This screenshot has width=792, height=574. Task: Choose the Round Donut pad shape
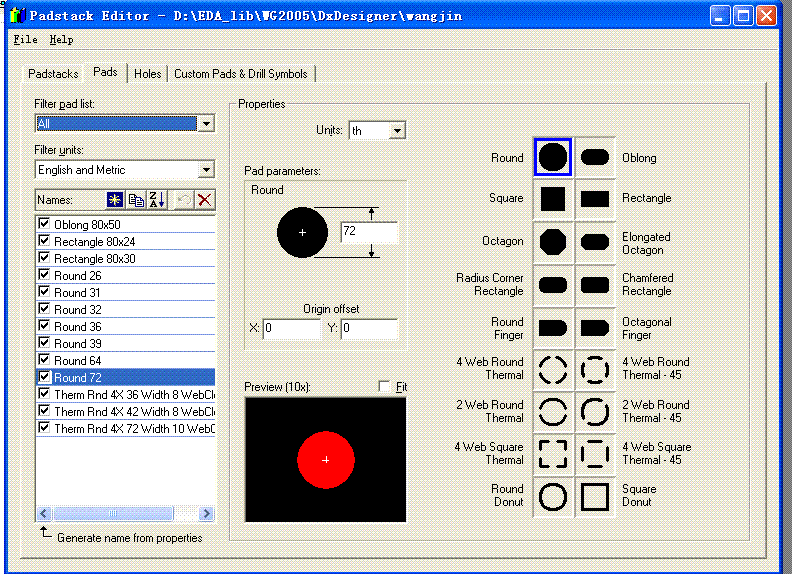(x=553, y=497)
